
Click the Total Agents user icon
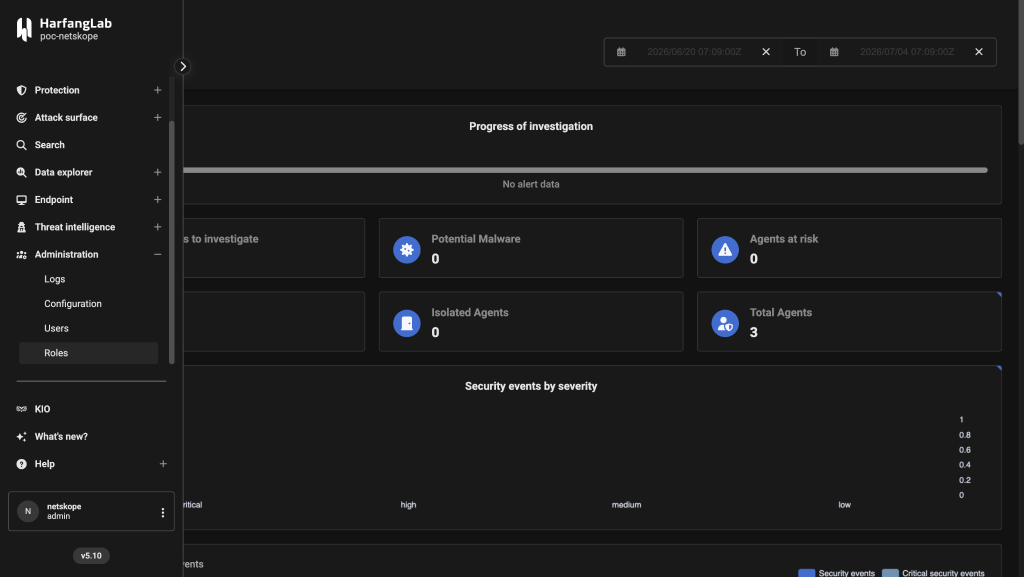[725, 323]
